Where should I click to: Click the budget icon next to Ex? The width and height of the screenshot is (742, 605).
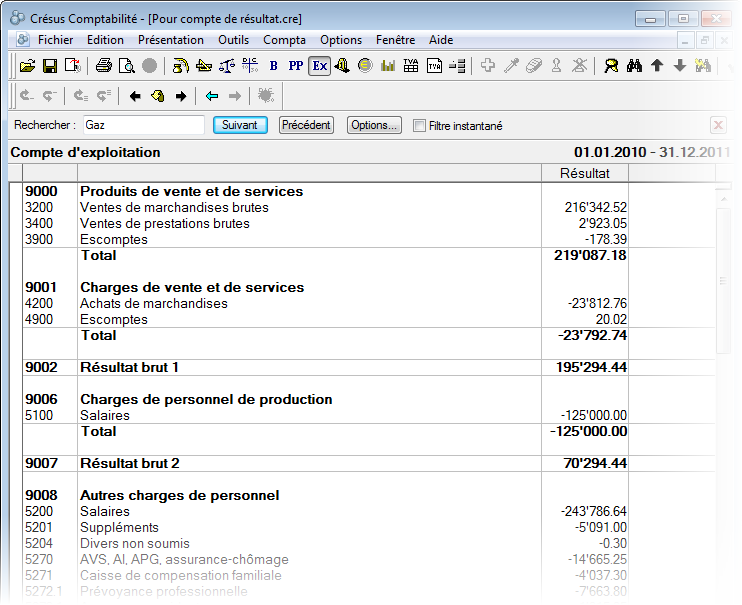tap(342, 66)
